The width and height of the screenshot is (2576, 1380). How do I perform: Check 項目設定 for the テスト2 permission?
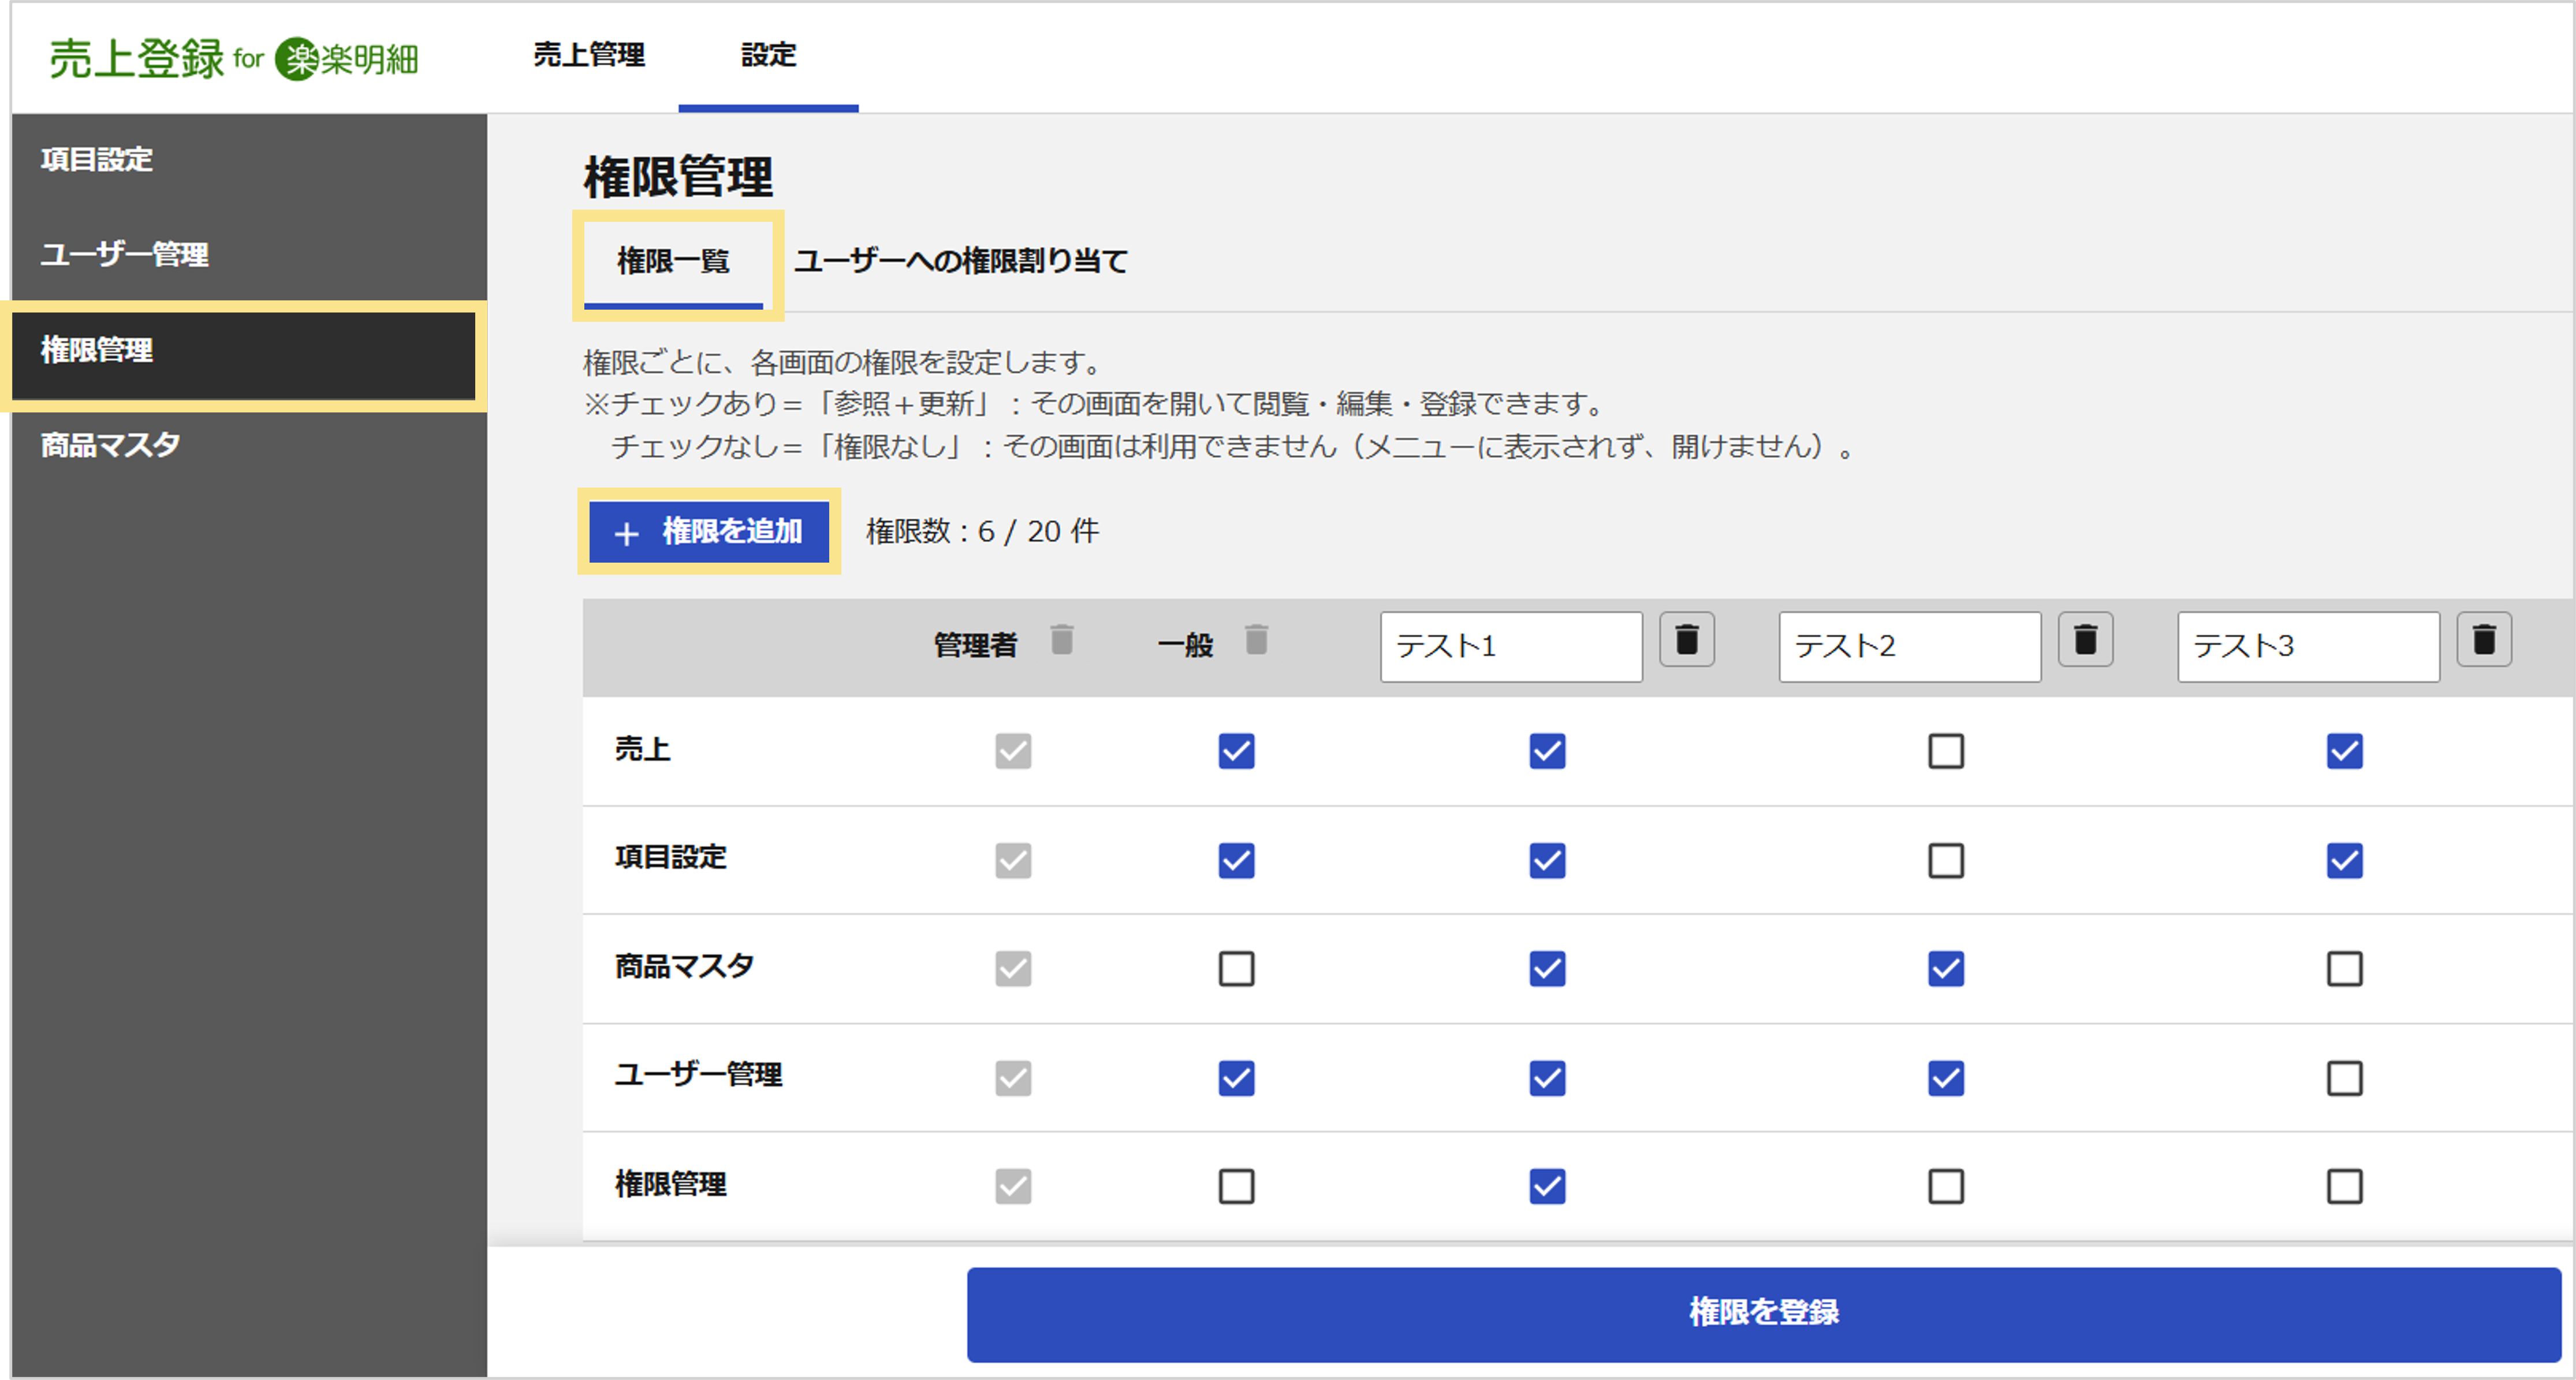[x=1946, y=860]
